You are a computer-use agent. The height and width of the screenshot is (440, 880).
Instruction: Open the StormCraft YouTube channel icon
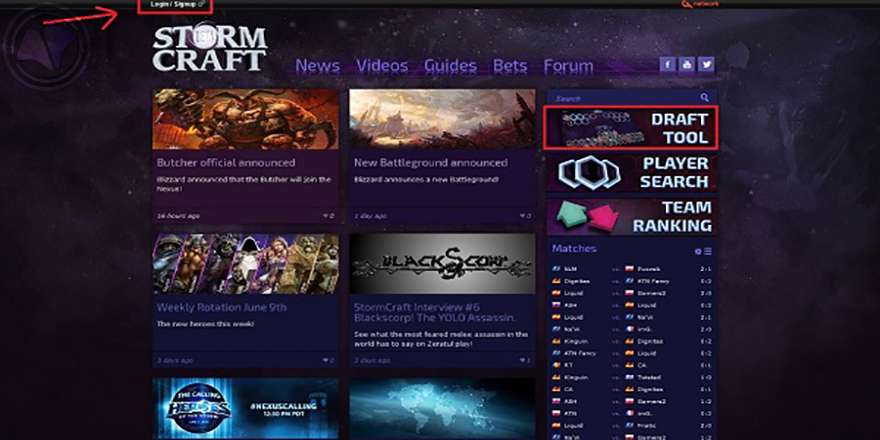tap(687, 65)
